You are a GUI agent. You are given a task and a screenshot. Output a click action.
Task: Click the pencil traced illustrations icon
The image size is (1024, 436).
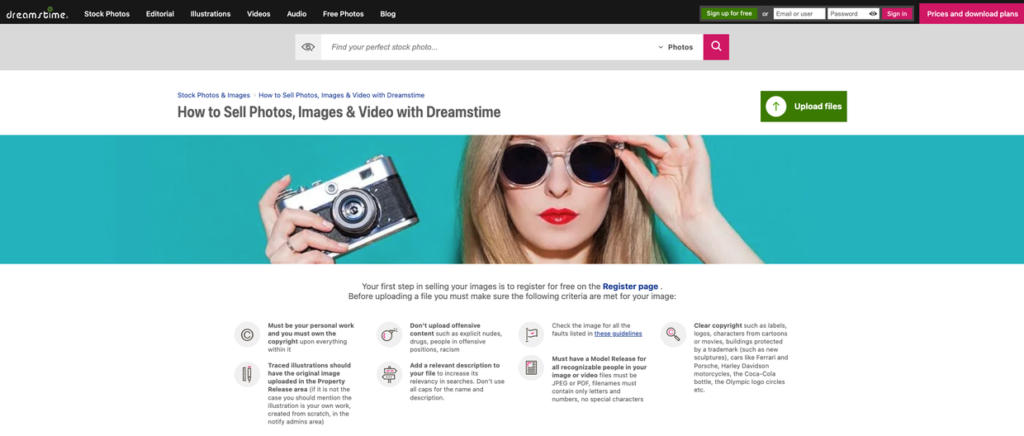[247, 375]
